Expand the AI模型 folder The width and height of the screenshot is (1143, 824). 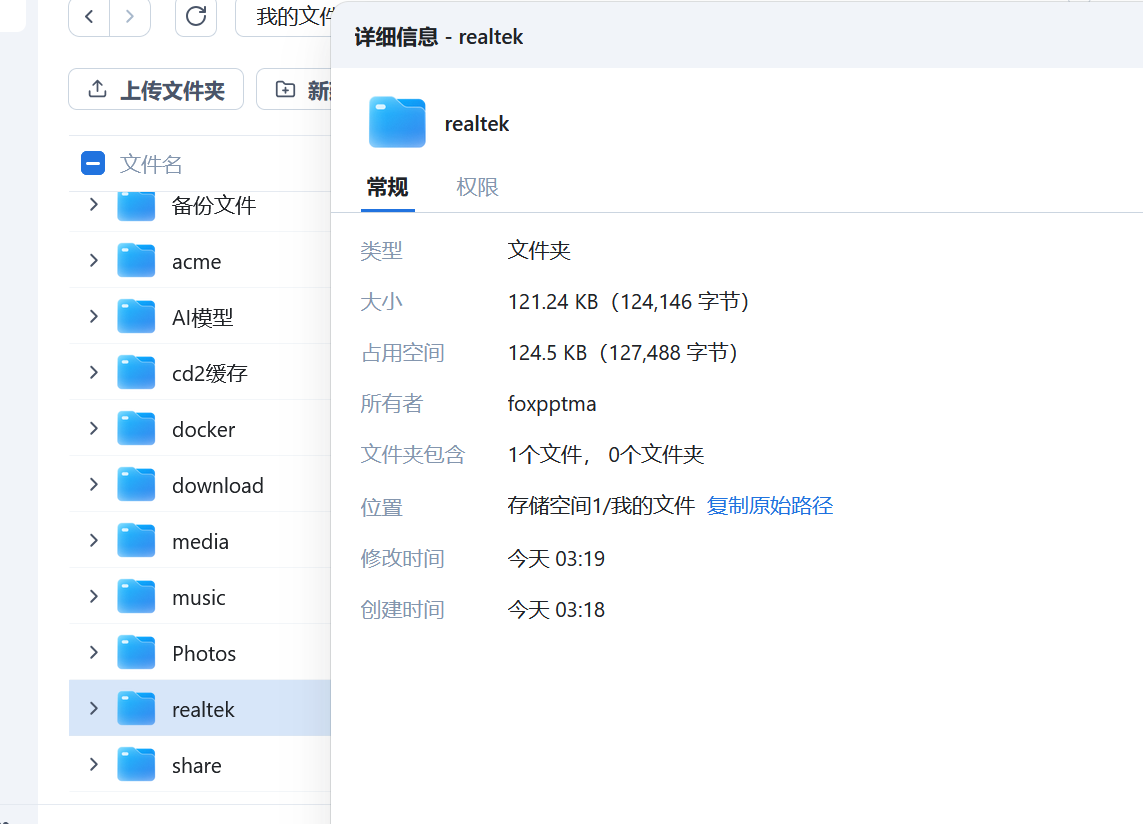pyautogui.click(x=93, y=316)
